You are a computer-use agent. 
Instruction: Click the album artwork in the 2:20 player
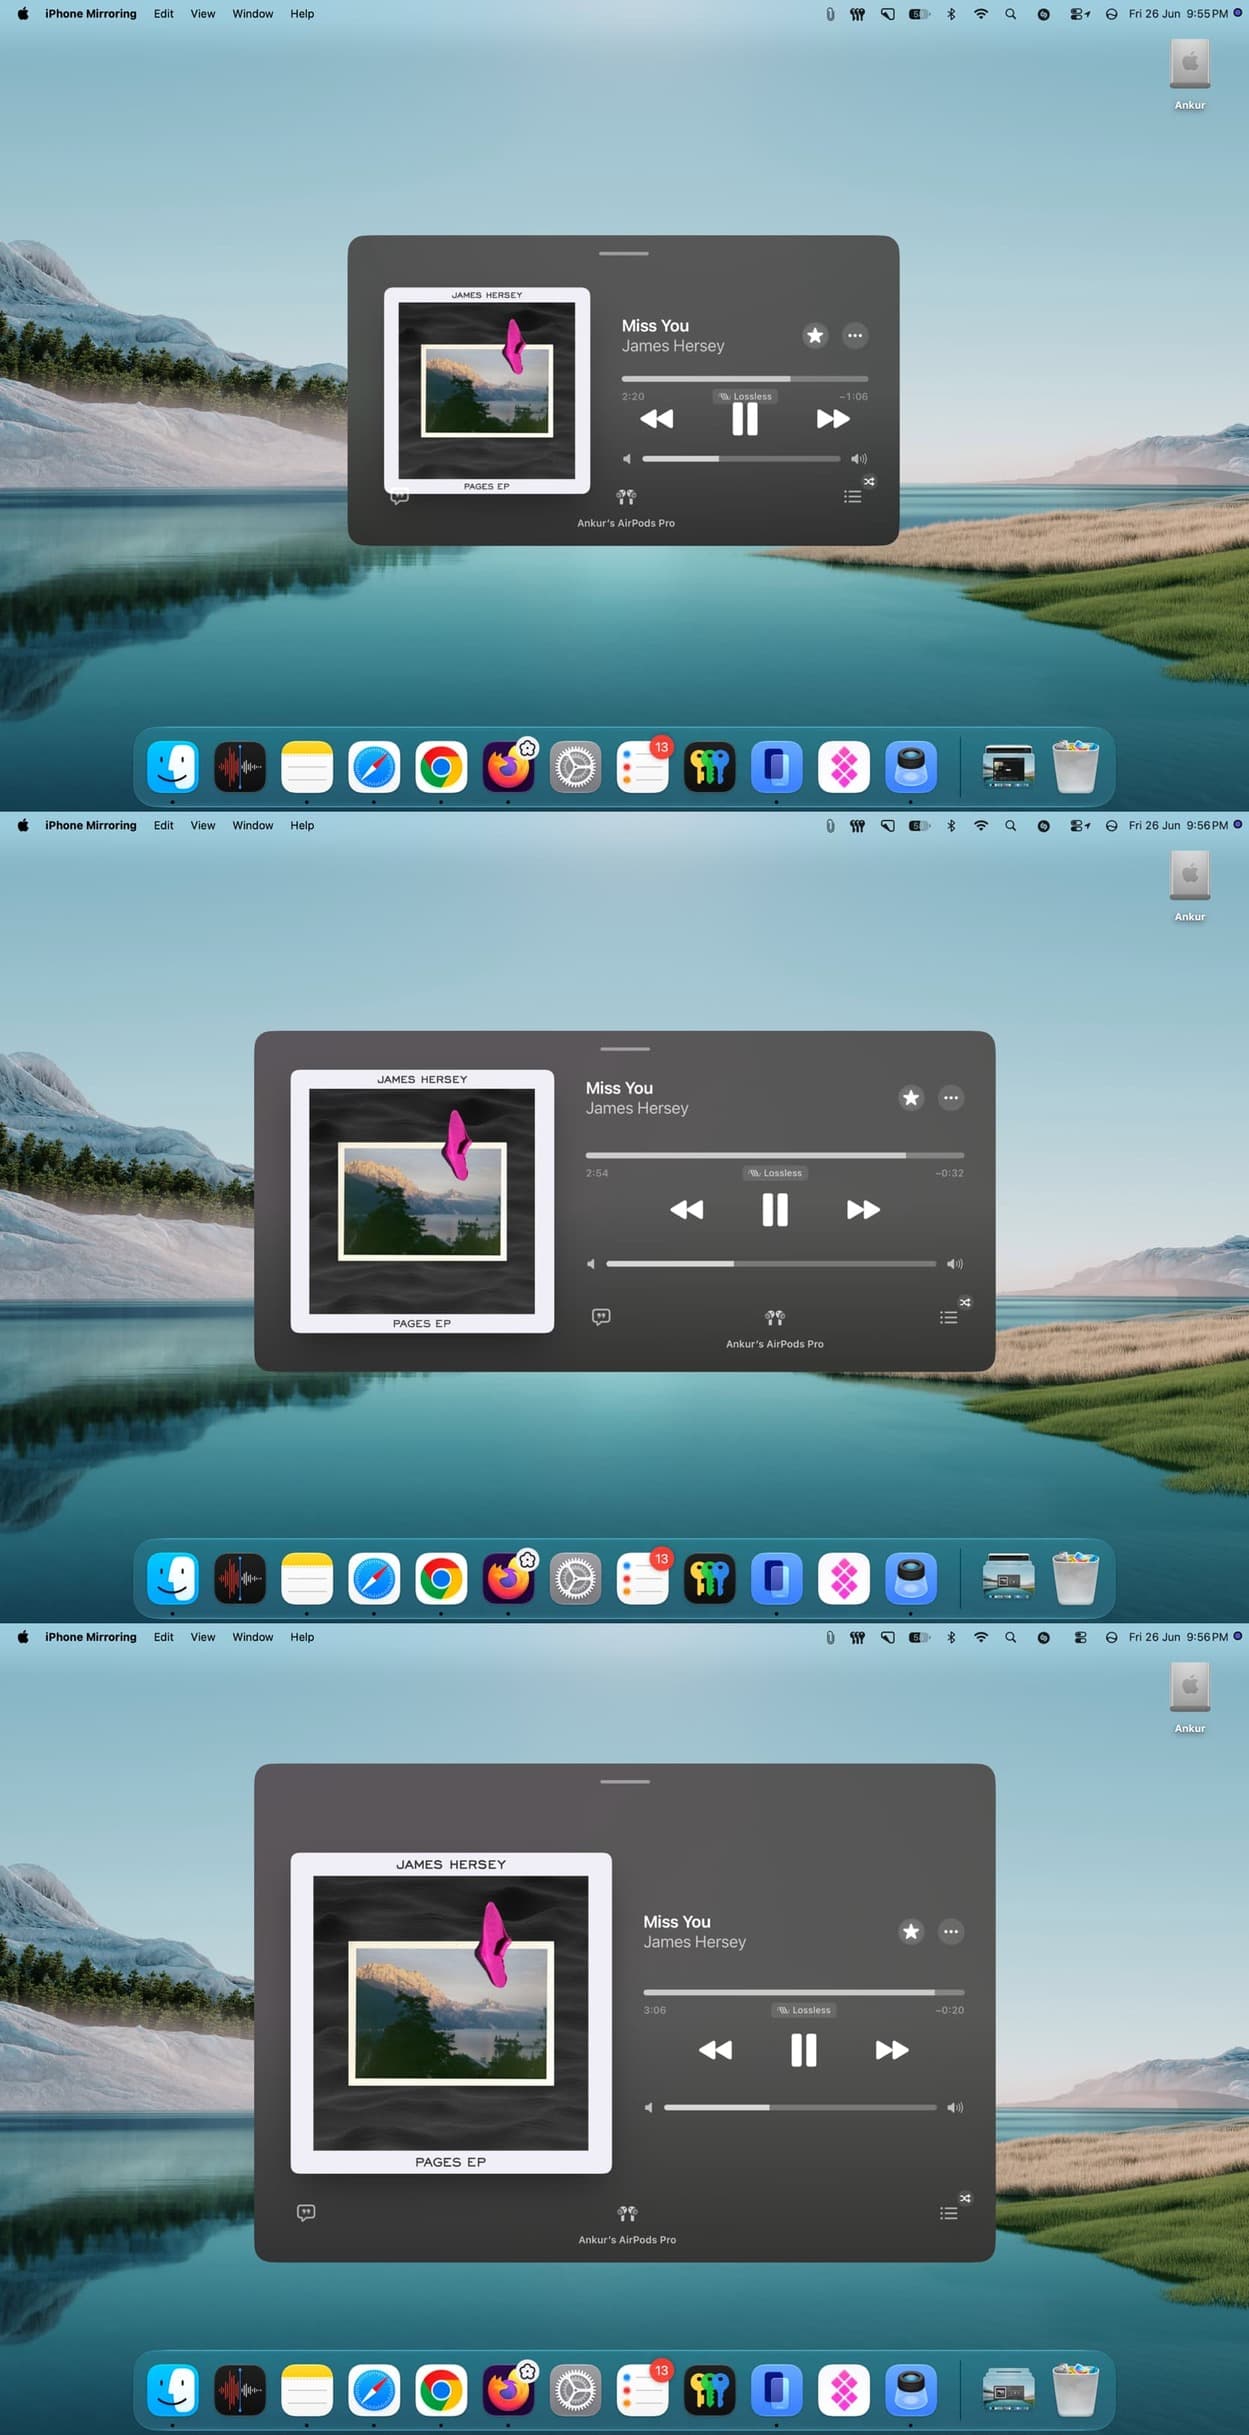487,391
